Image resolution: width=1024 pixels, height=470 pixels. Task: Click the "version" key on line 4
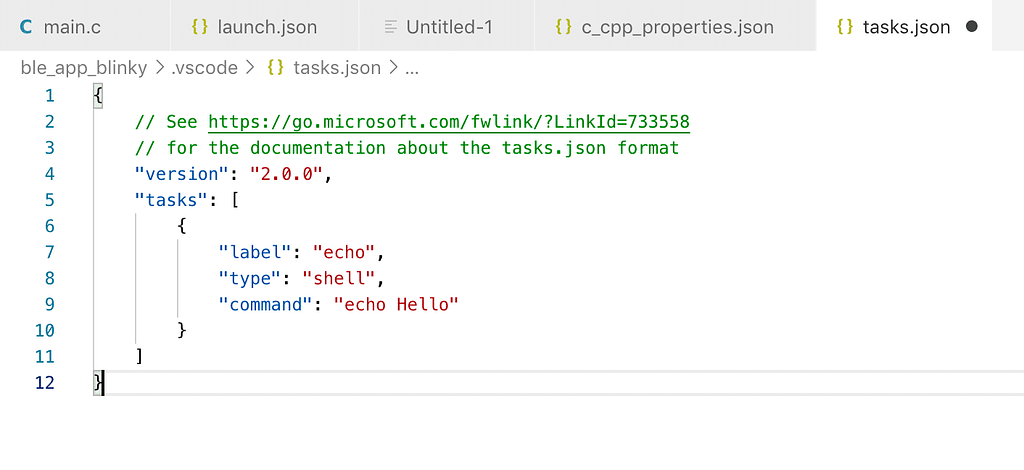(176, 174)
